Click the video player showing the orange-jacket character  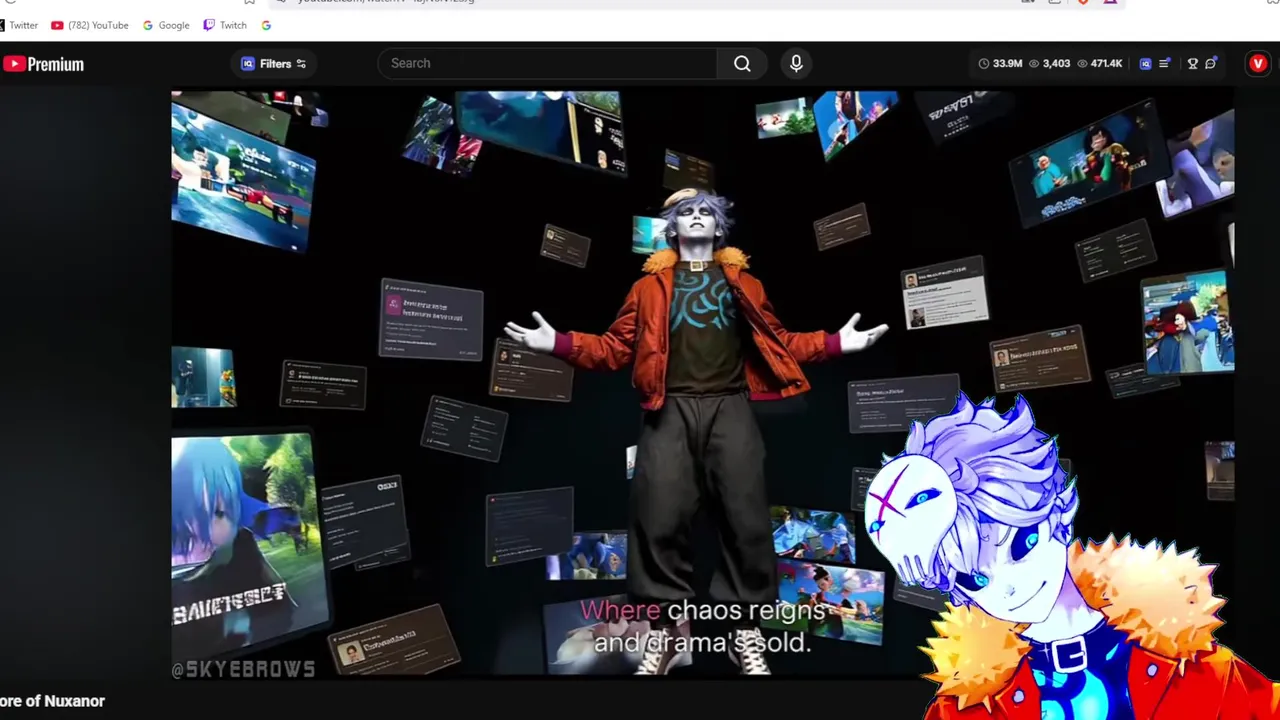pos(702,385)
